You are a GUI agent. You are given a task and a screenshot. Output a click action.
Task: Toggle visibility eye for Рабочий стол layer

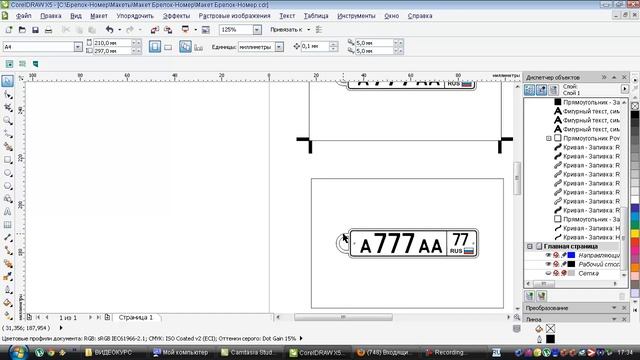coord(548,264)
